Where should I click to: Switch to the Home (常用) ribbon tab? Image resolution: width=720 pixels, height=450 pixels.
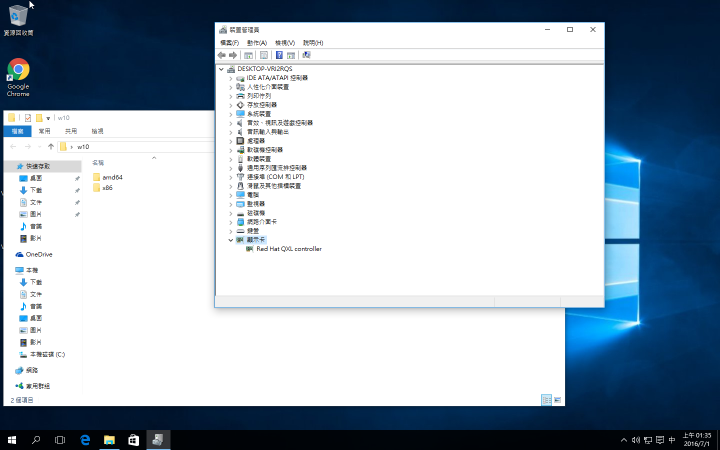tap(45, 131)
